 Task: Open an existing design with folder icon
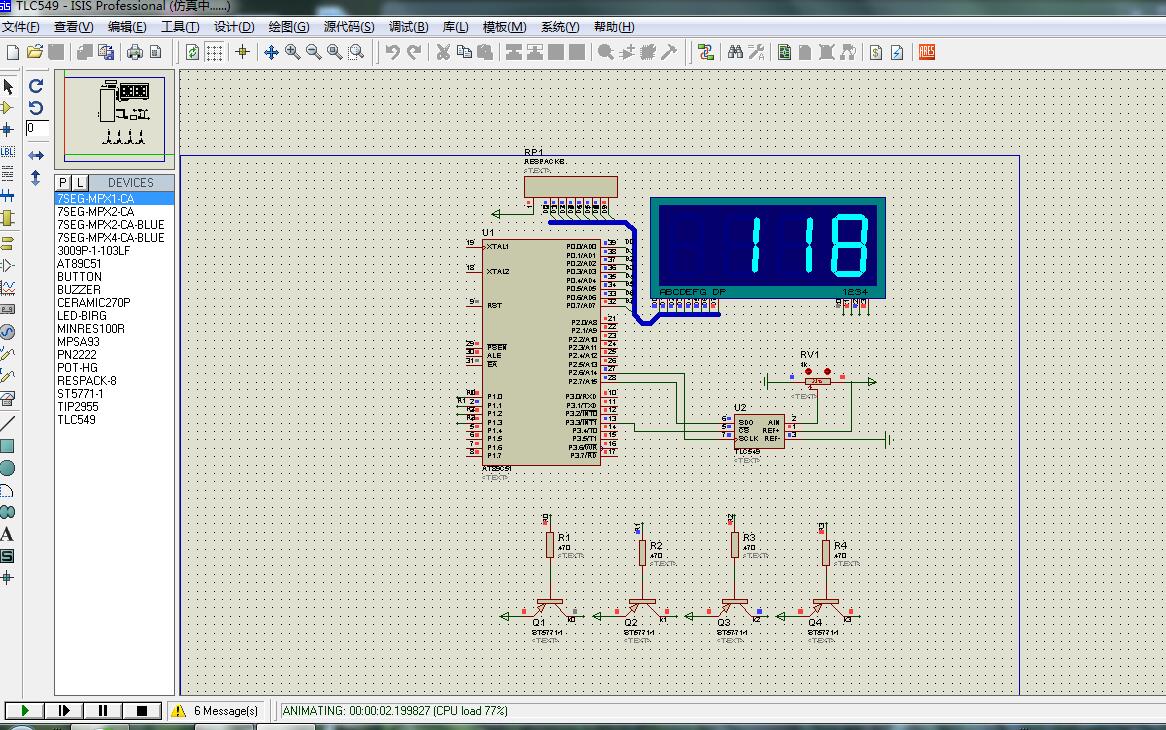(x=34, y=52)
